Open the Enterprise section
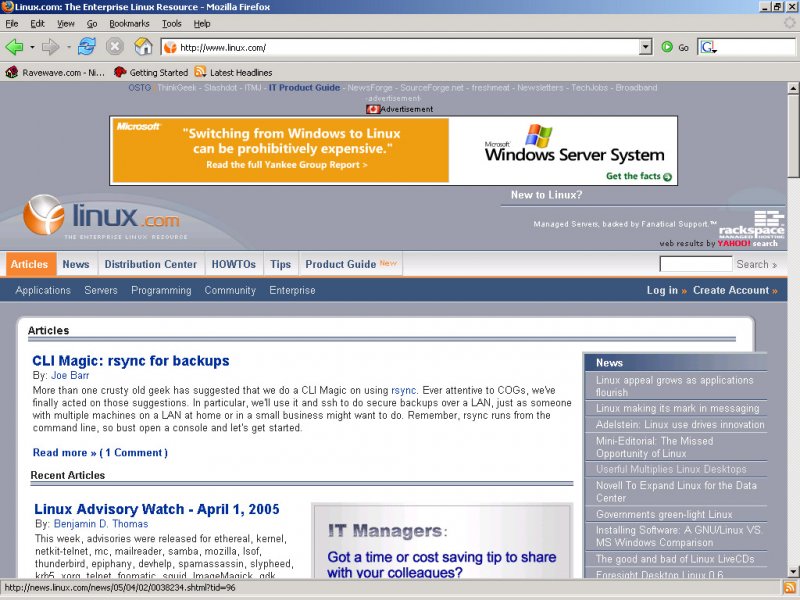Viewport: 800px width, 600px height. pos(292,290)
